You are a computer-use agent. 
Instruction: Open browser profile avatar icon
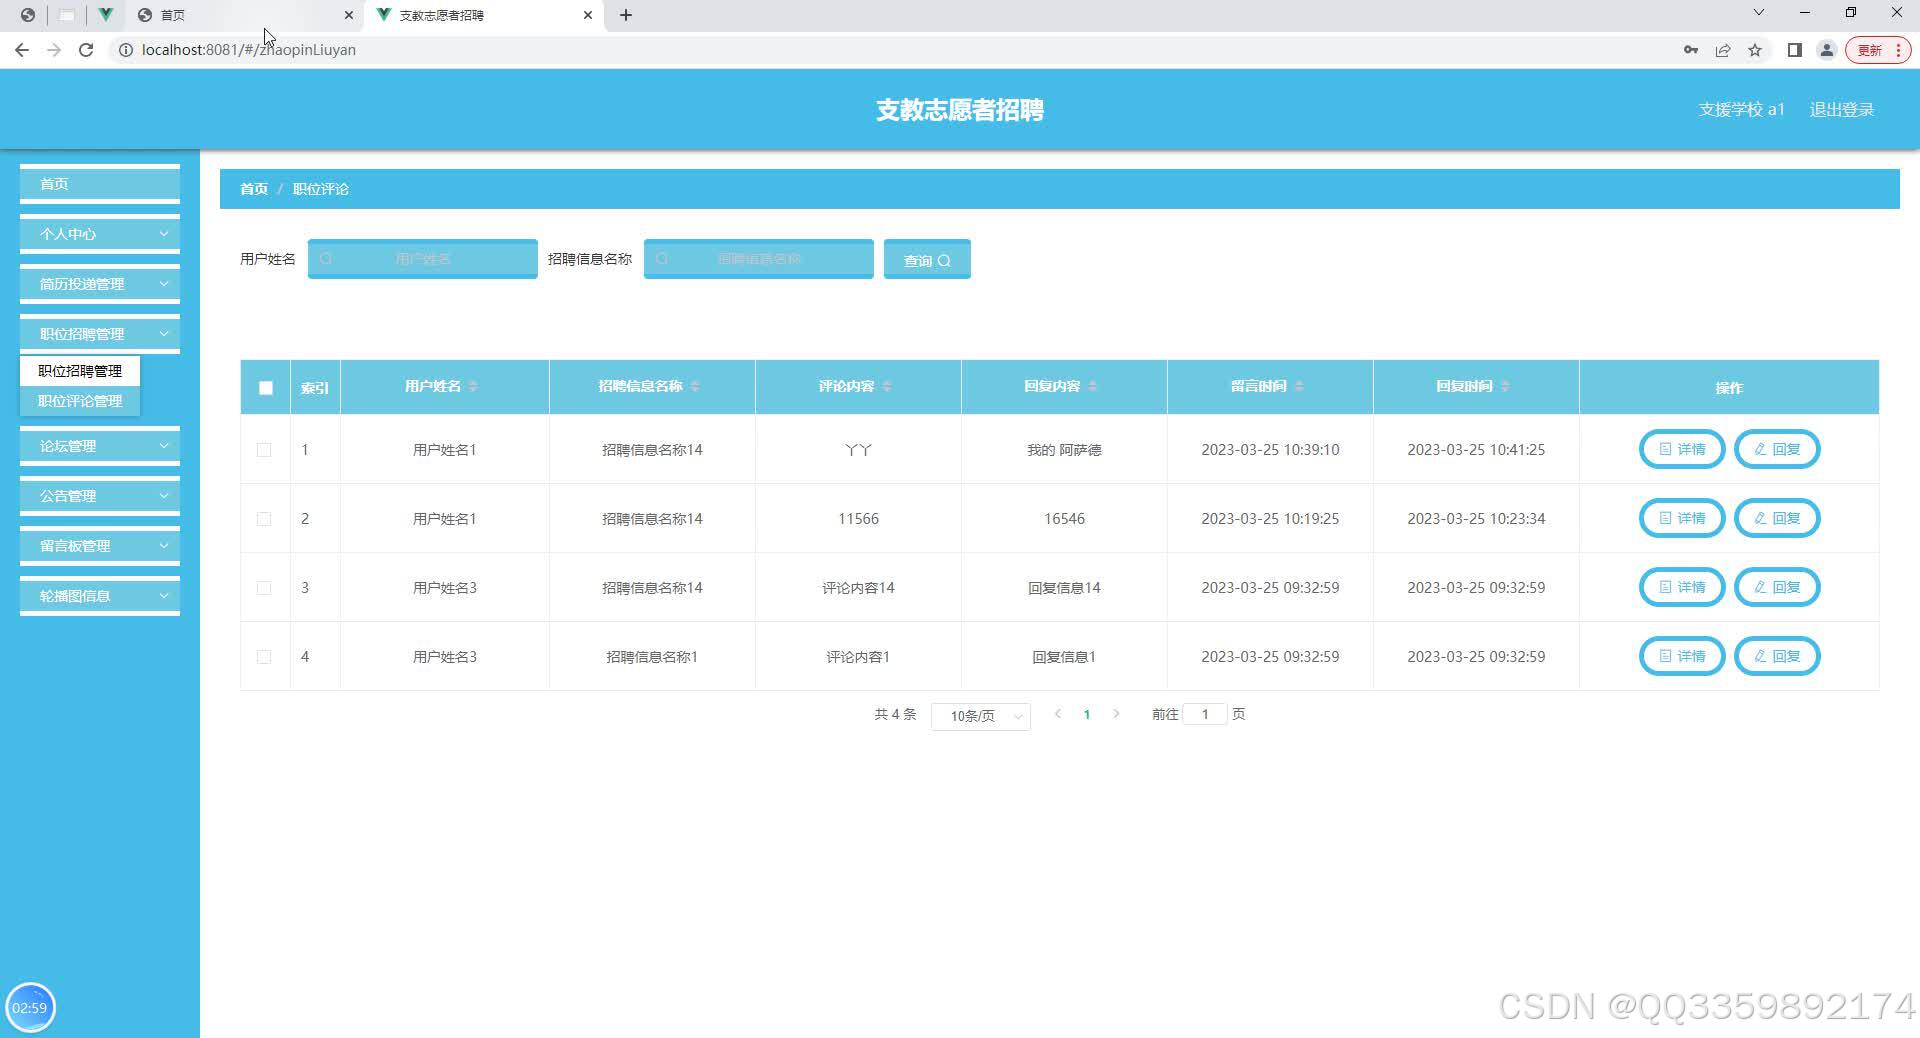[x=1827, y=50]
